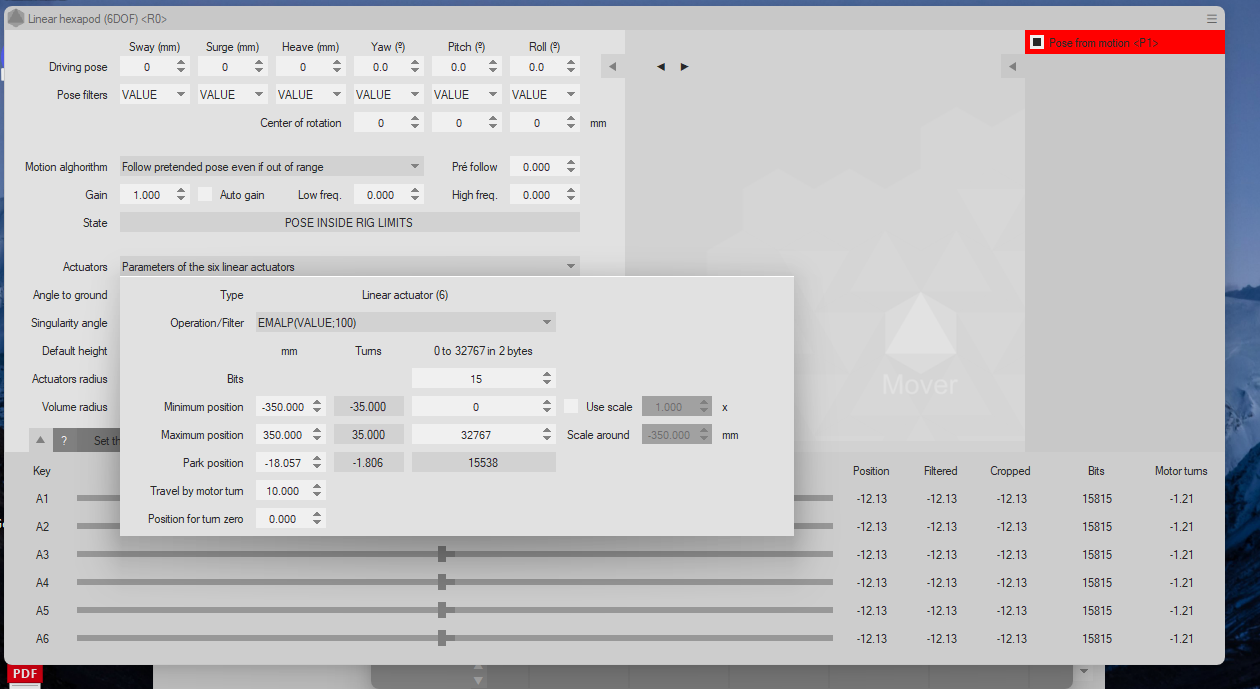Click collapse arrow left of Pose from motion
The width and height of the screenshot is (1260, 689).
tap(1012, 67)
